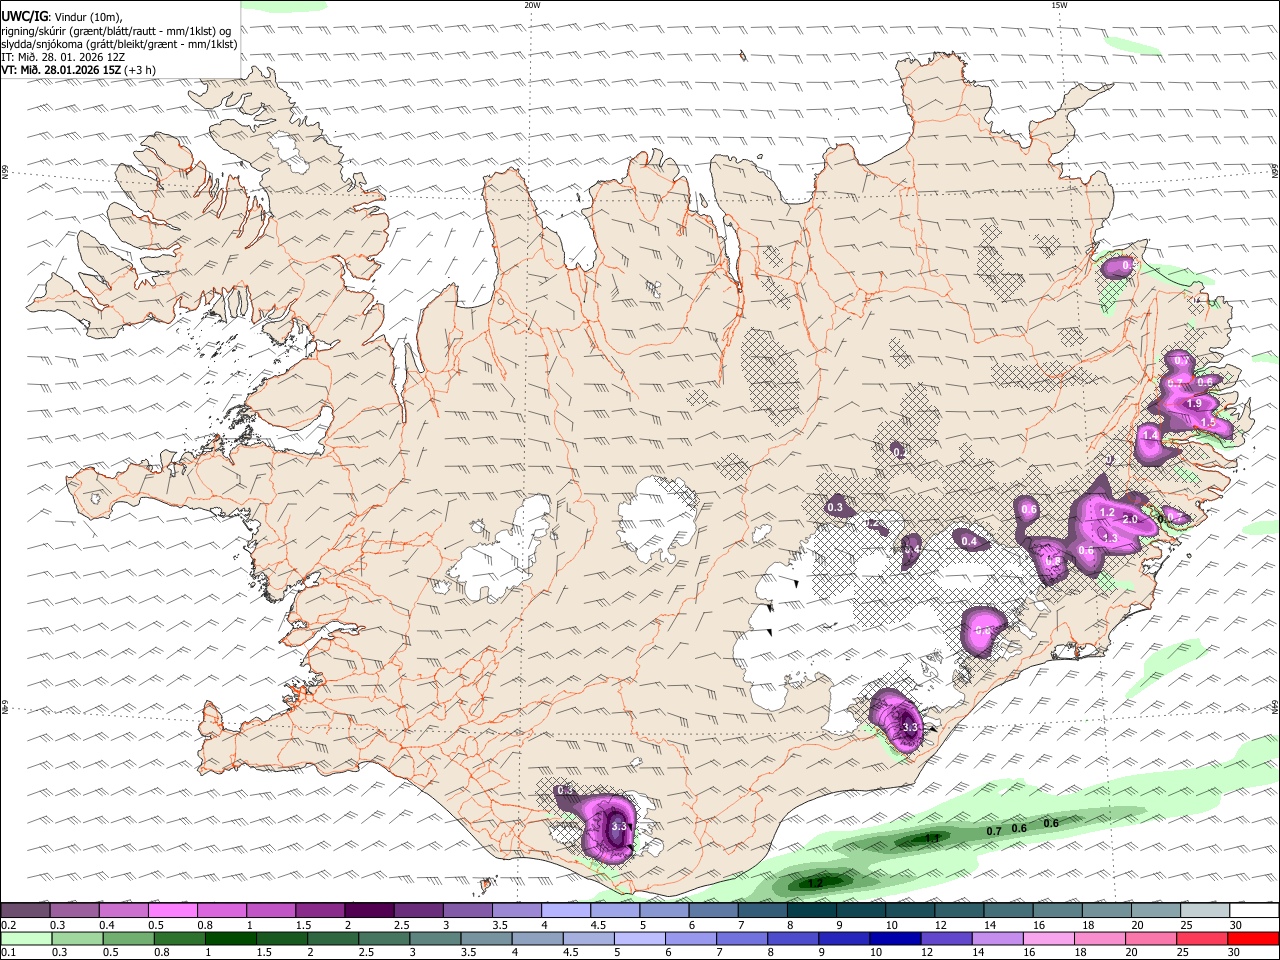Click upper scale swatch starting at 0.5
1280x960 pixels.
tap(172, 911)
